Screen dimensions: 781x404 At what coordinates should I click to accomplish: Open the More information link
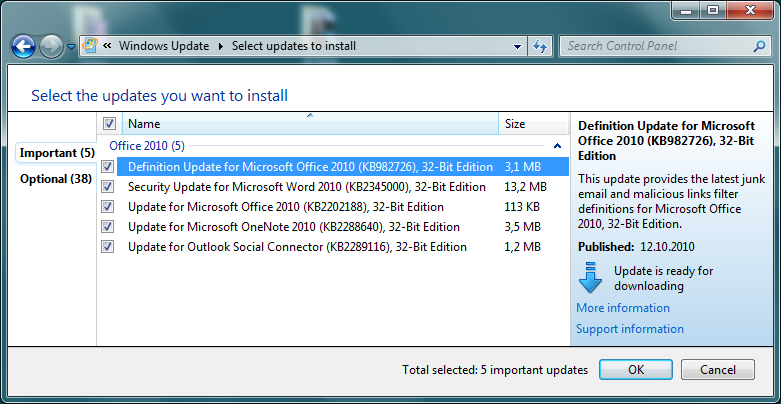pos(623,308)
